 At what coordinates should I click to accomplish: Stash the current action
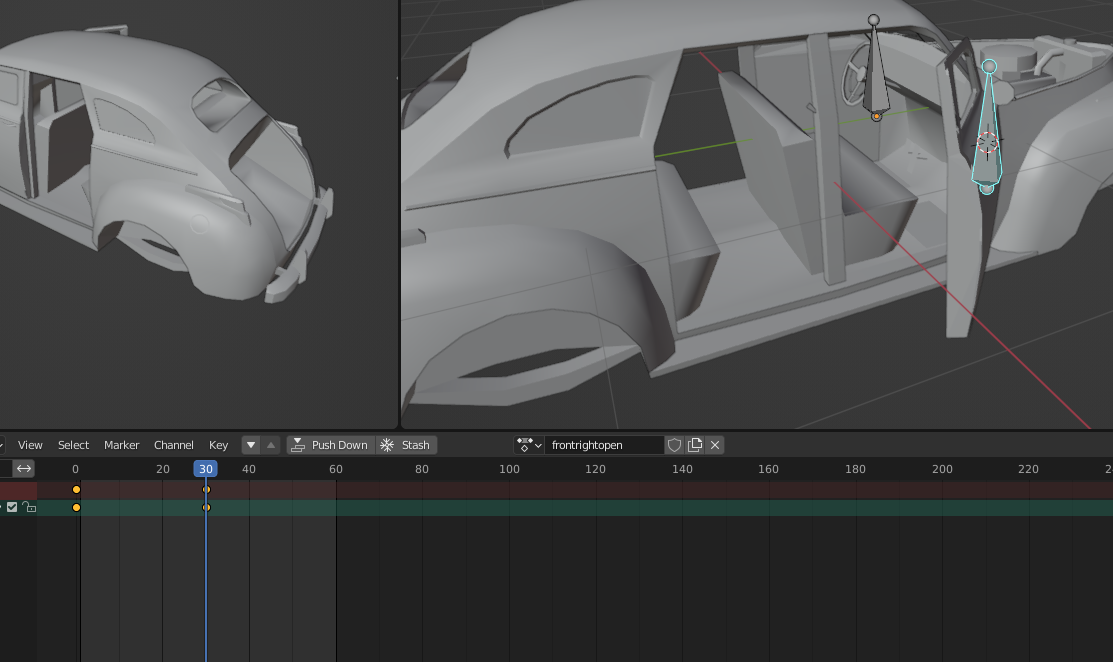click(x=406, y=445)
